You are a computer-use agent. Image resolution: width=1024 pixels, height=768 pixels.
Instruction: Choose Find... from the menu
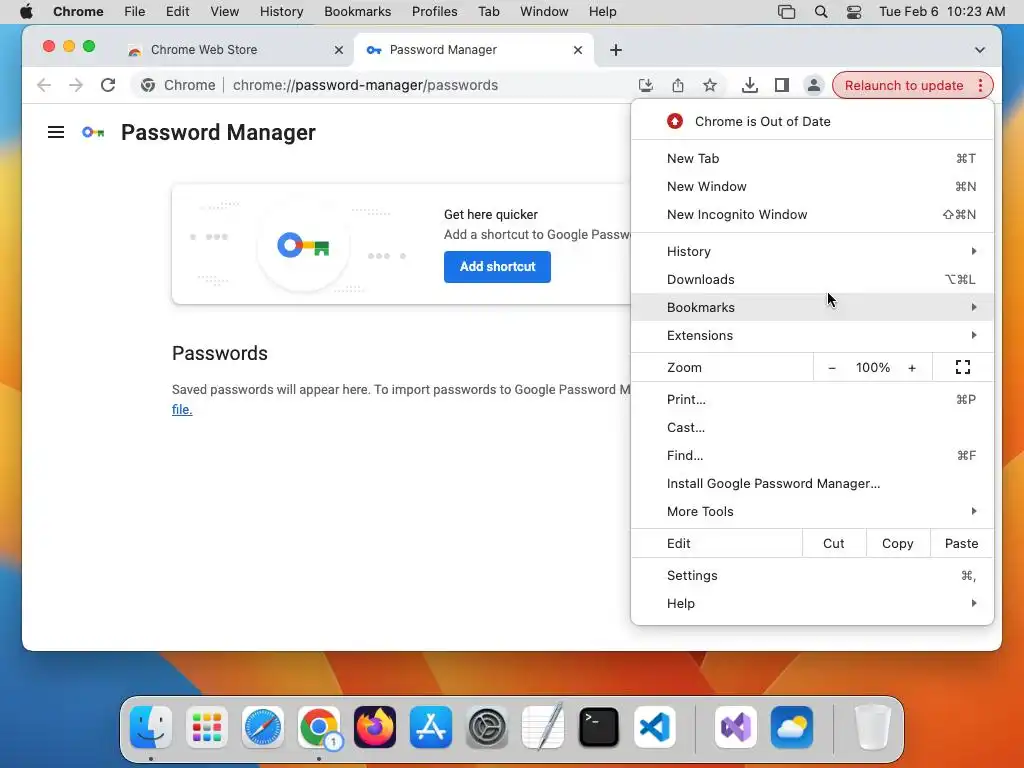coord(812,456)
